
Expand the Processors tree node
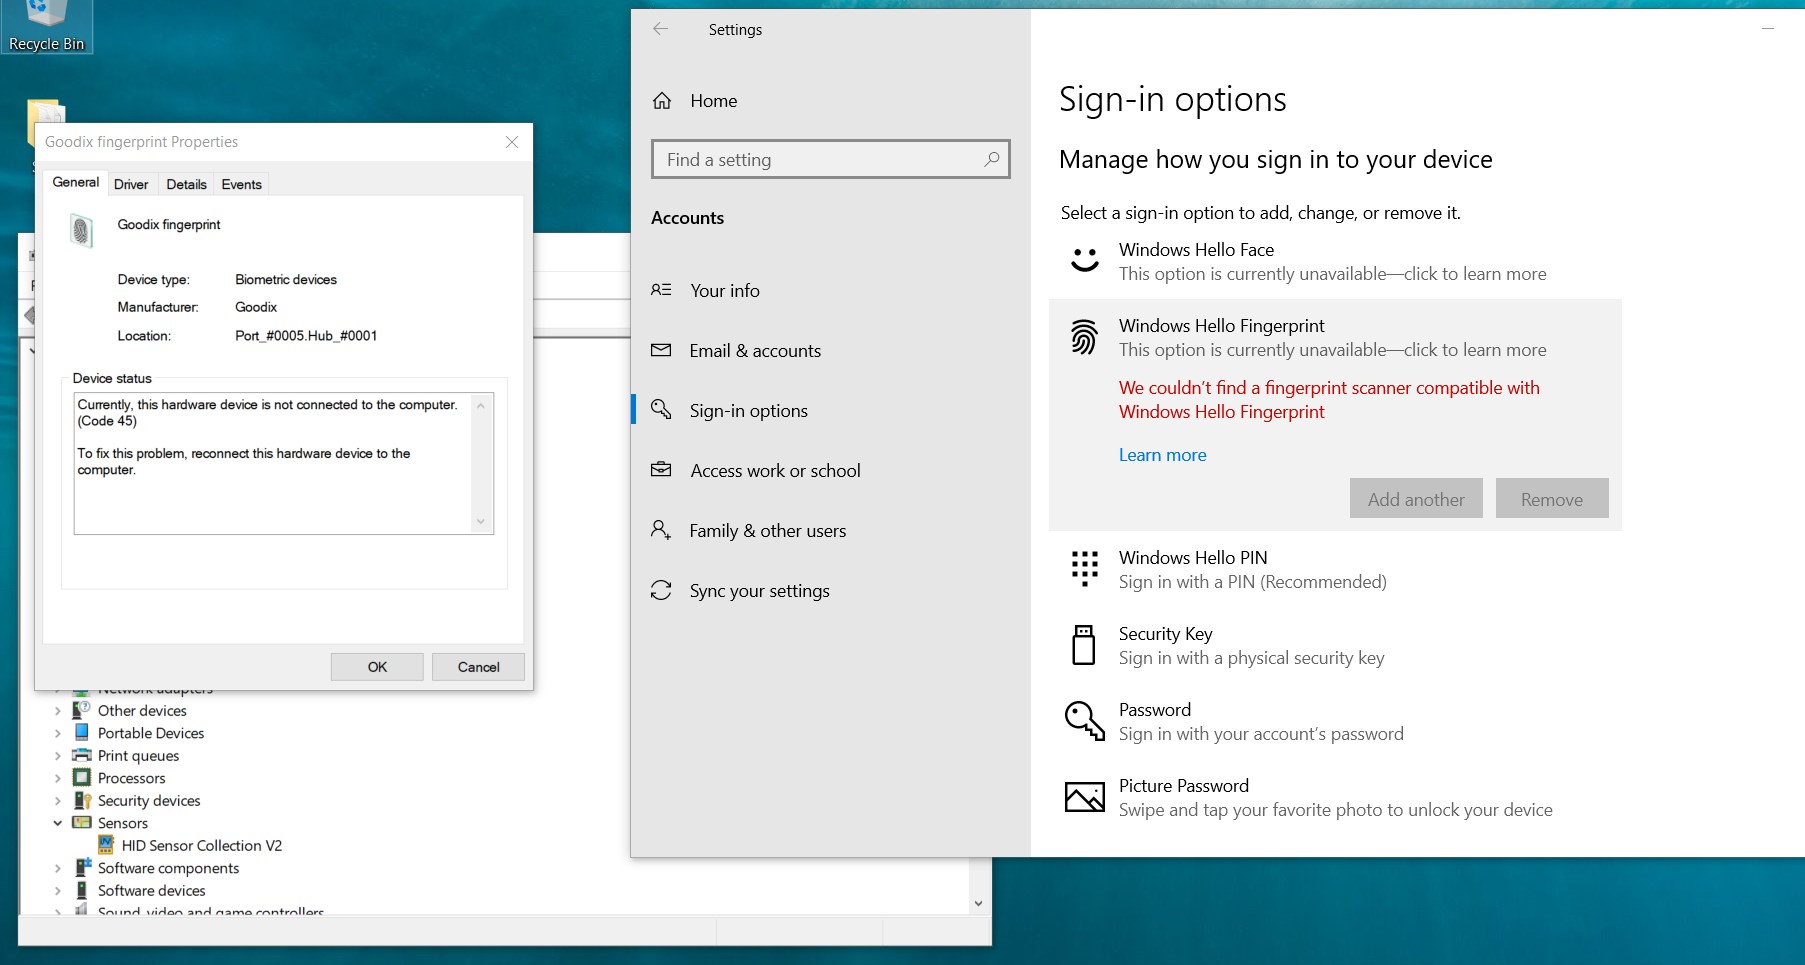(x=58, y=778)
